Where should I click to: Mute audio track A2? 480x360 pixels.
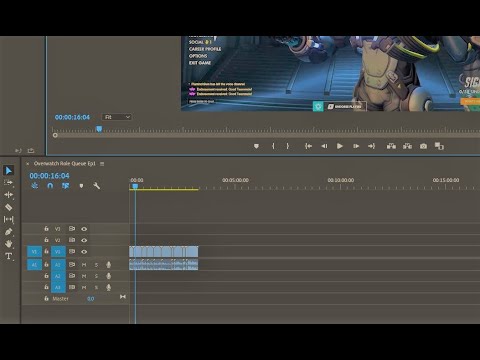point(84,276)
